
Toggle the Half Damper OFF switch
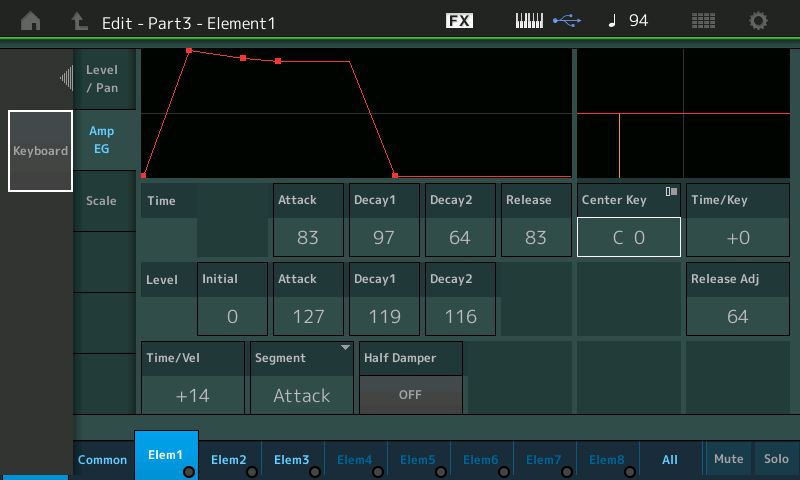click(x=410, y=394)
